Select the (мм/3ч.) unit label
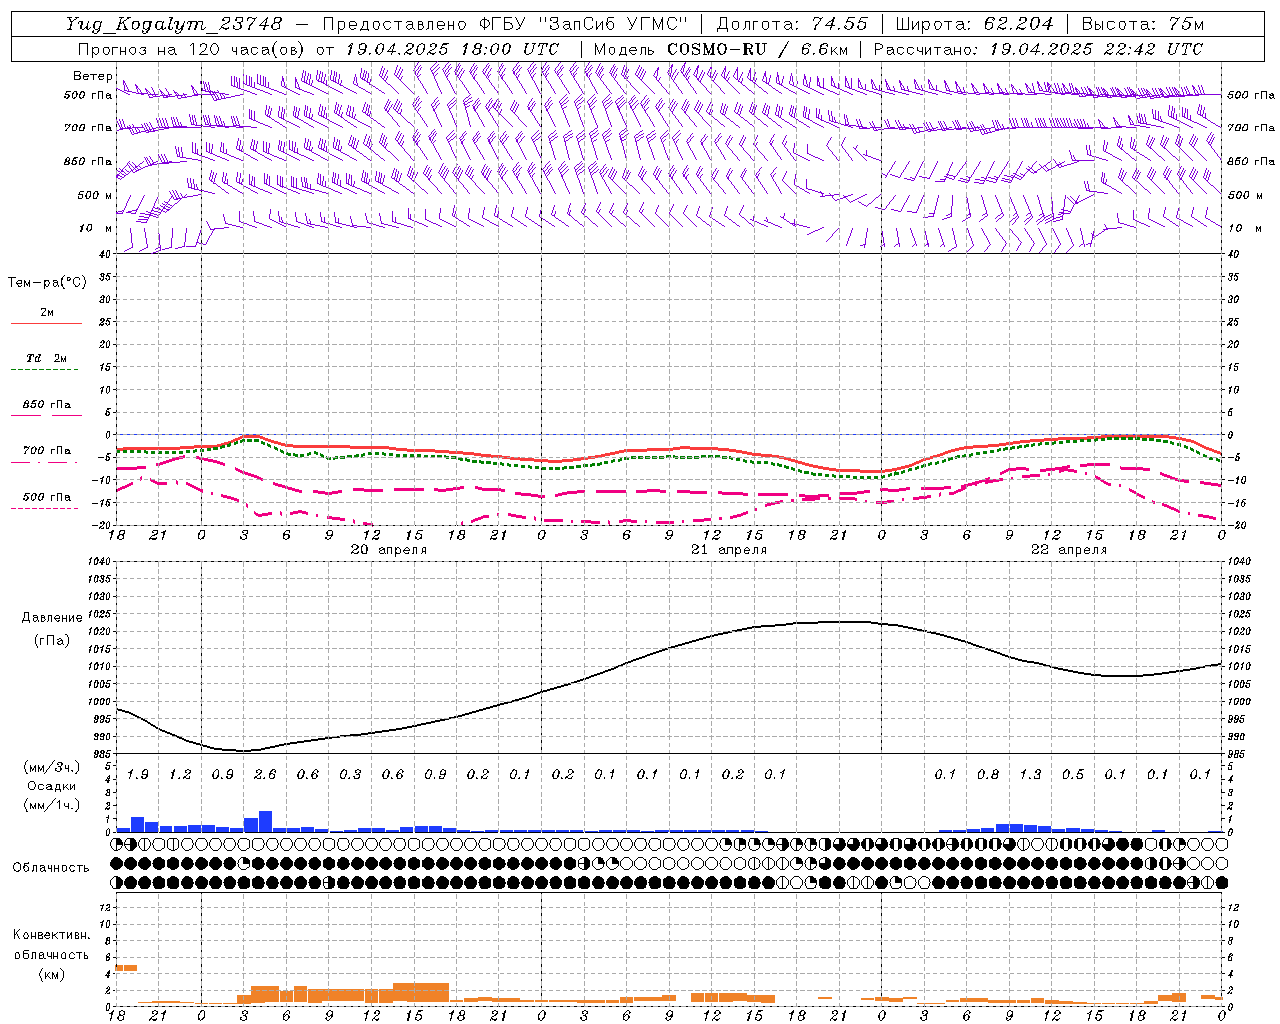The image size is (1280, 1024). pyautogui.click(x=52, y=767)
